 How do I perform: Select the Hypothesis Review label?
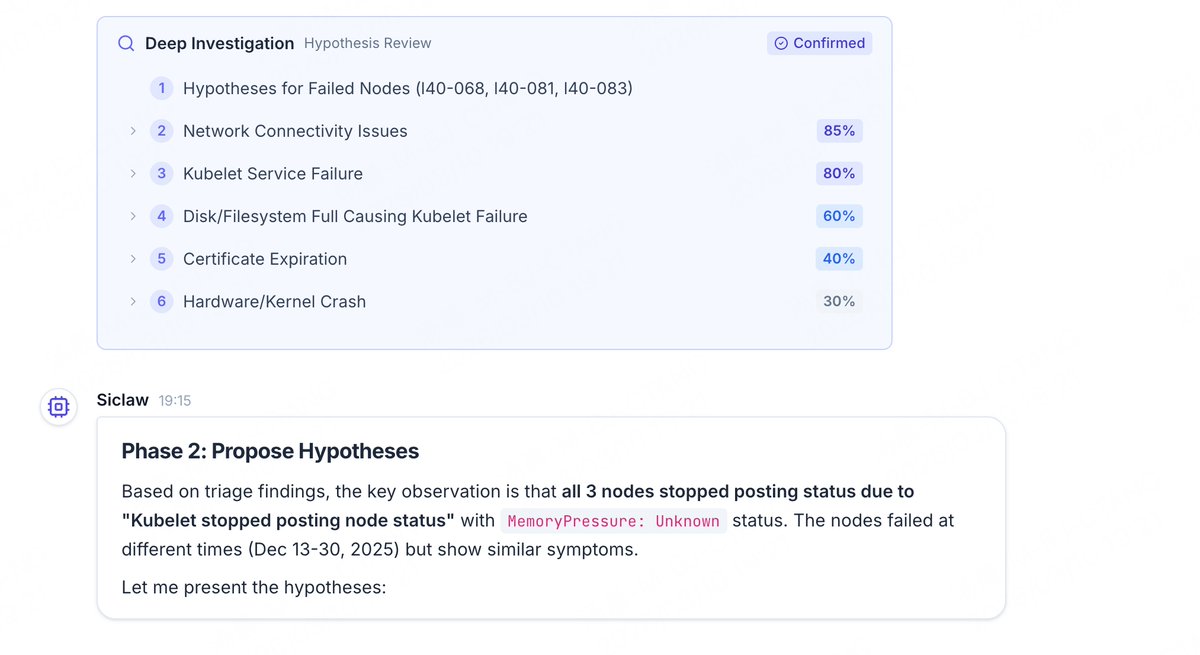368,43
